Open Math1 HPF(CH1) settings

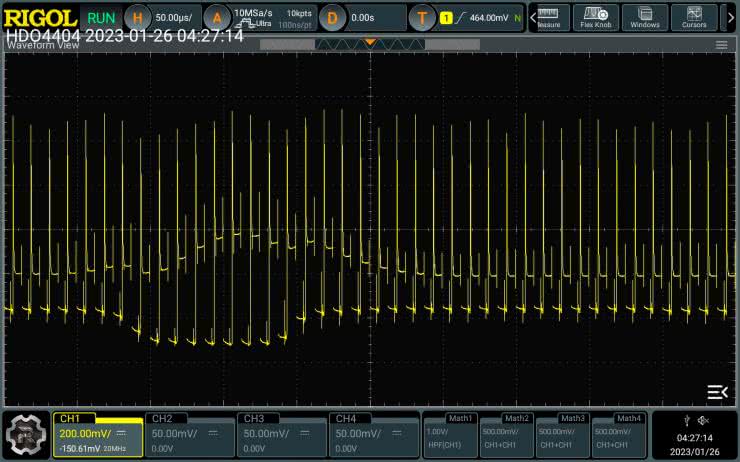click(x=451, y=435)
